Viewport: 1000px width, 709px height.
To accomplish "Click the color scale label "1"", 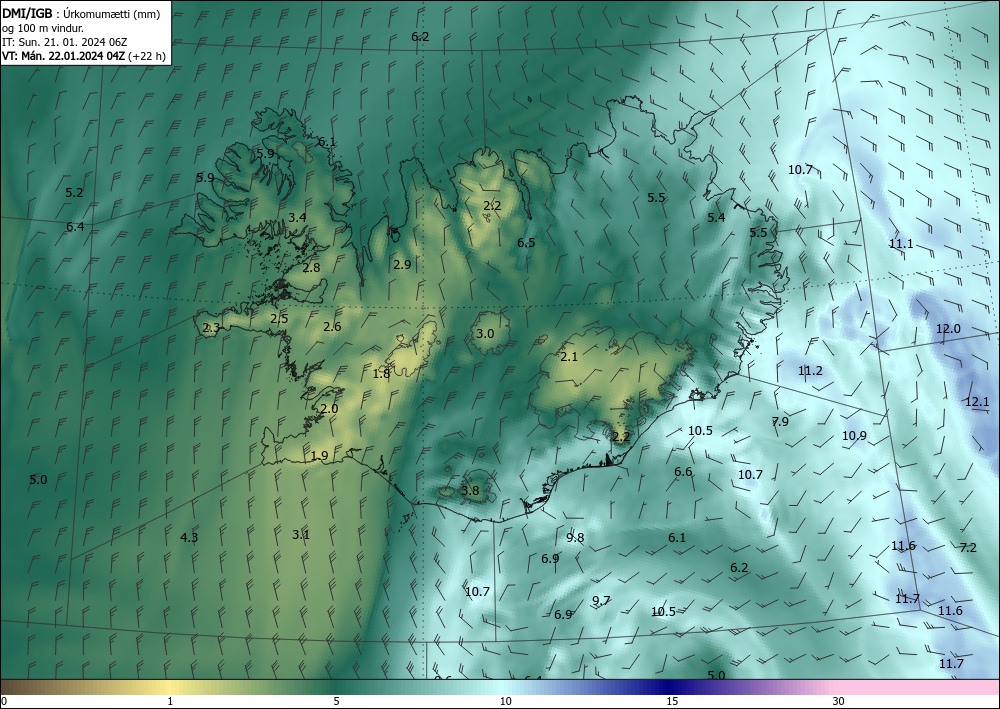I will click(x=170, y=701).
